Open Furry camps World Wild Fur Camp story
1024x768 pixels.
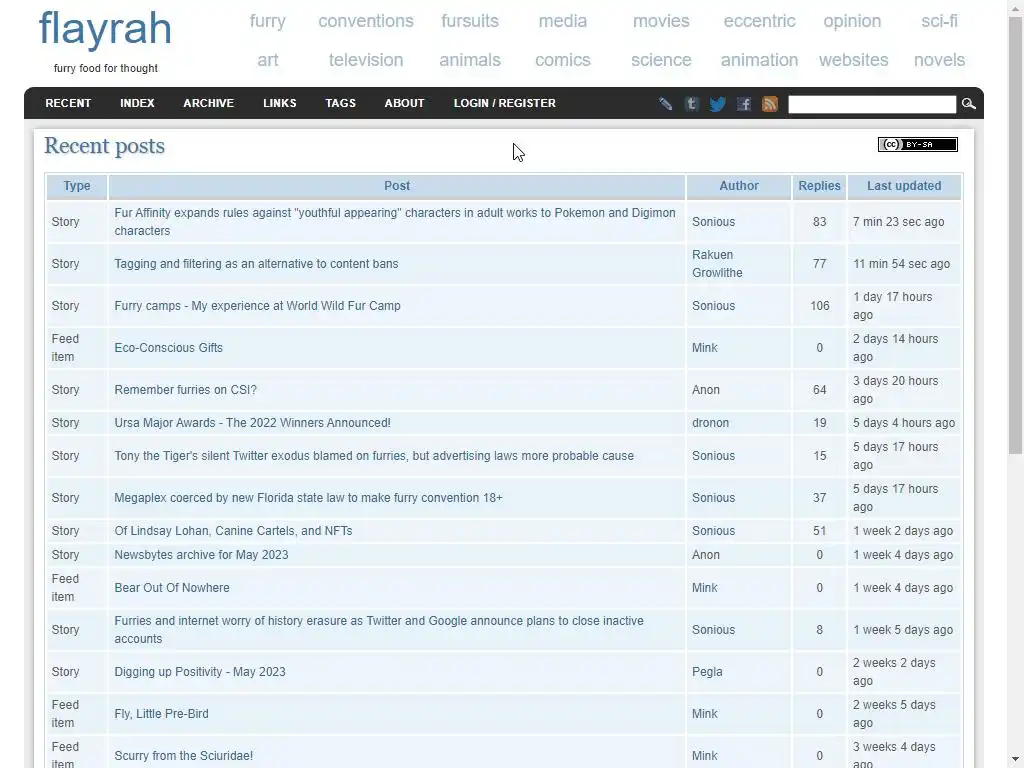coord(257,306)
